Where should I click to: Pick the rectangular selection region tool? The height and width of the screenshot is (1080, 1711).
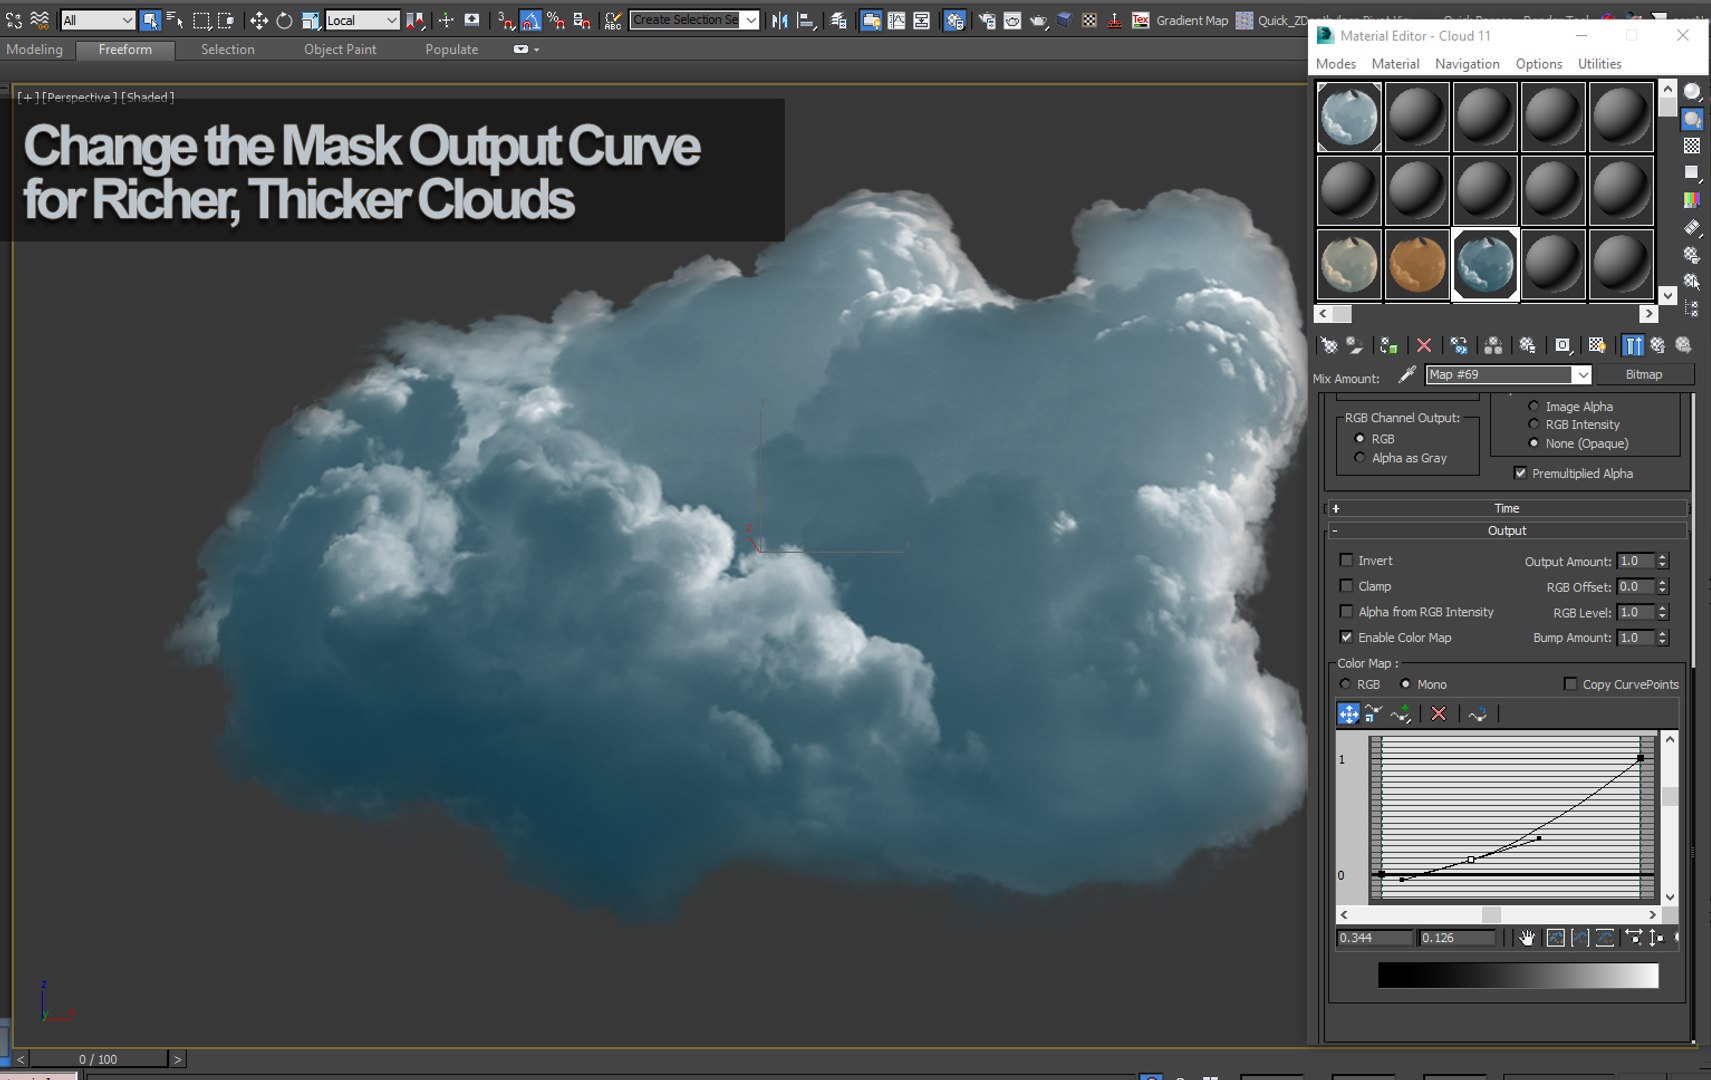[201, 20]
